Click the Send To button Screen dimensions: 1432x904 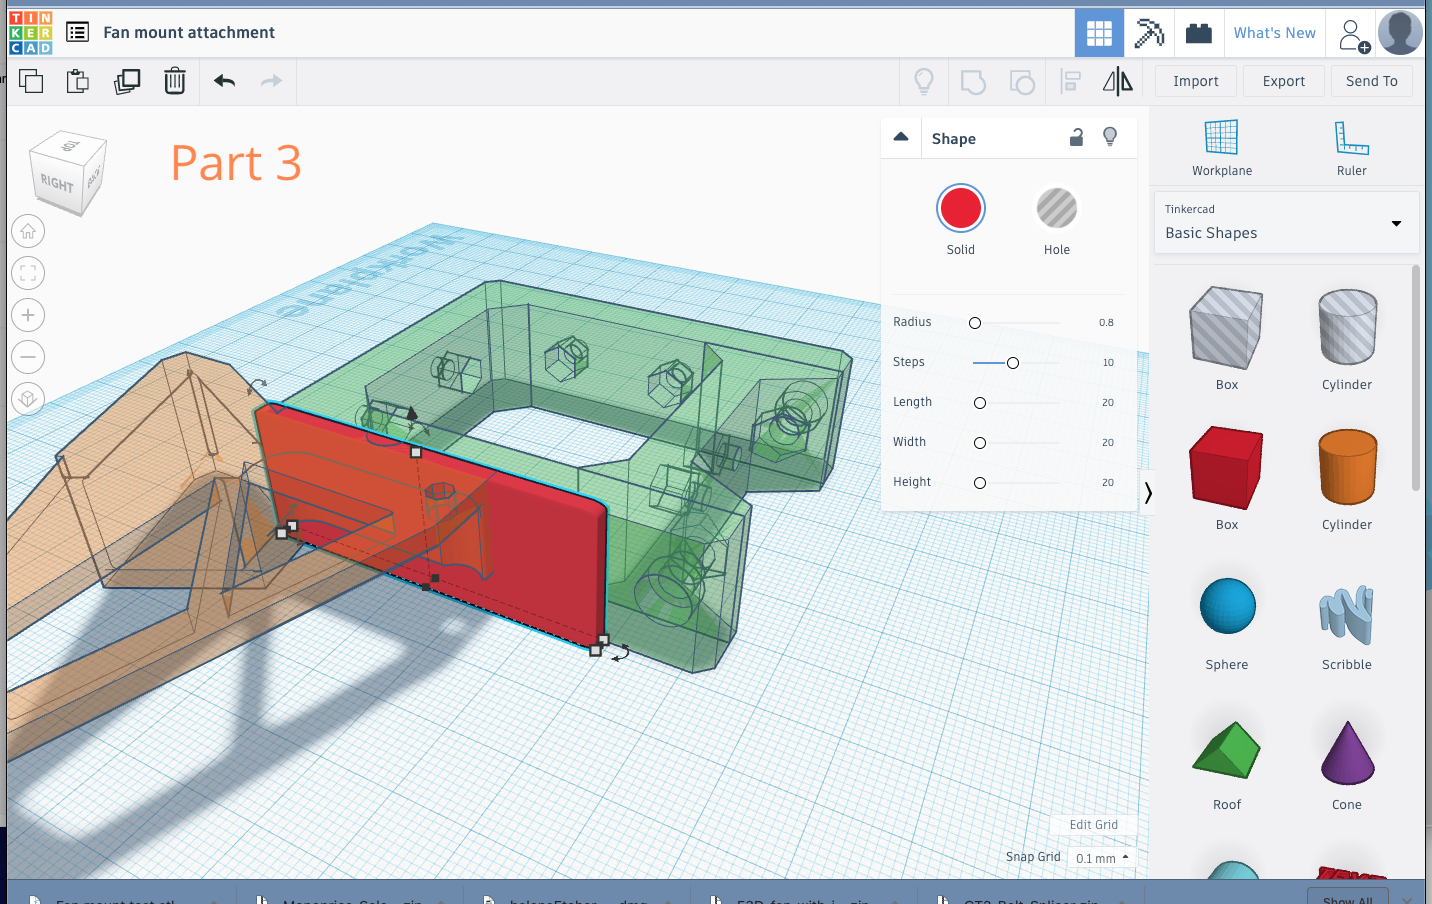pos(1372,81)
